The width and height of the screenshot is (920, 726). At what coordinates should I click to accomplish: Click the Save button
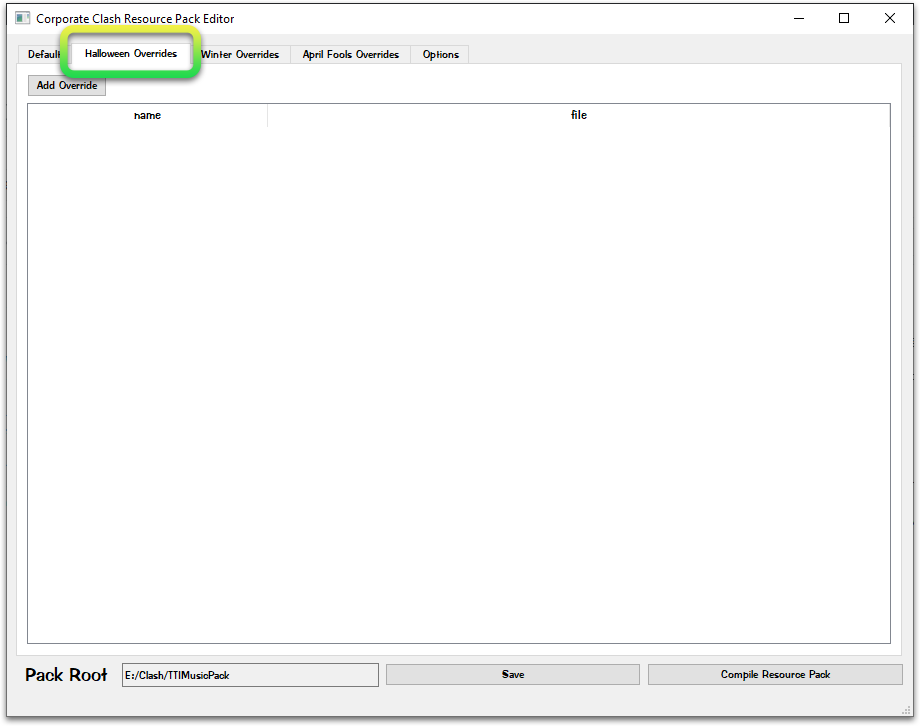click(x=513, y=674)
